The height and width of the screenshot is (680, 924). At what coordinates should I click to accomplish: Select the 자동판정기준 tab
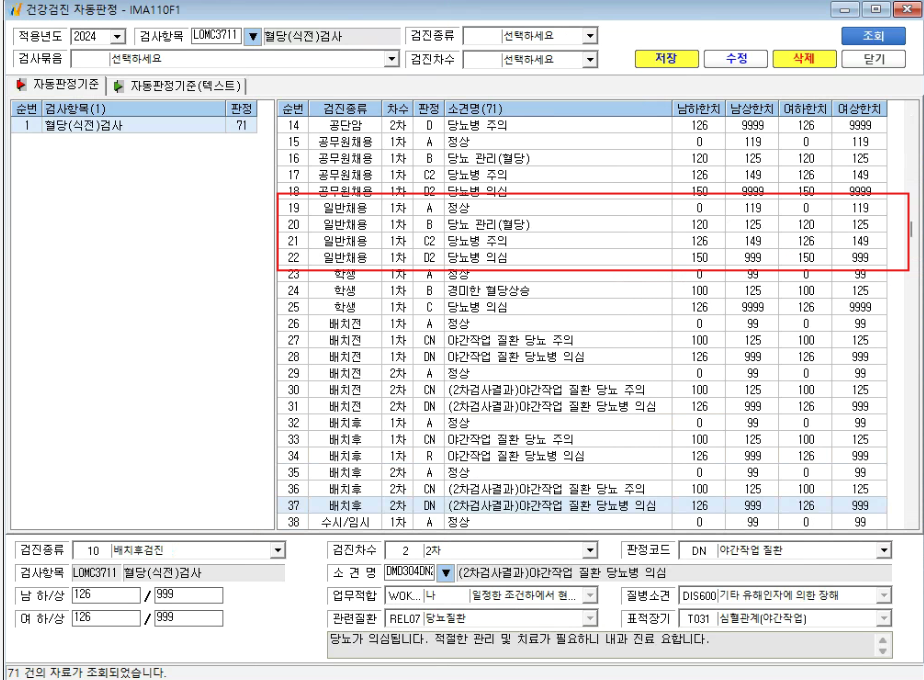pyautogui.click(x=58, y=84)
